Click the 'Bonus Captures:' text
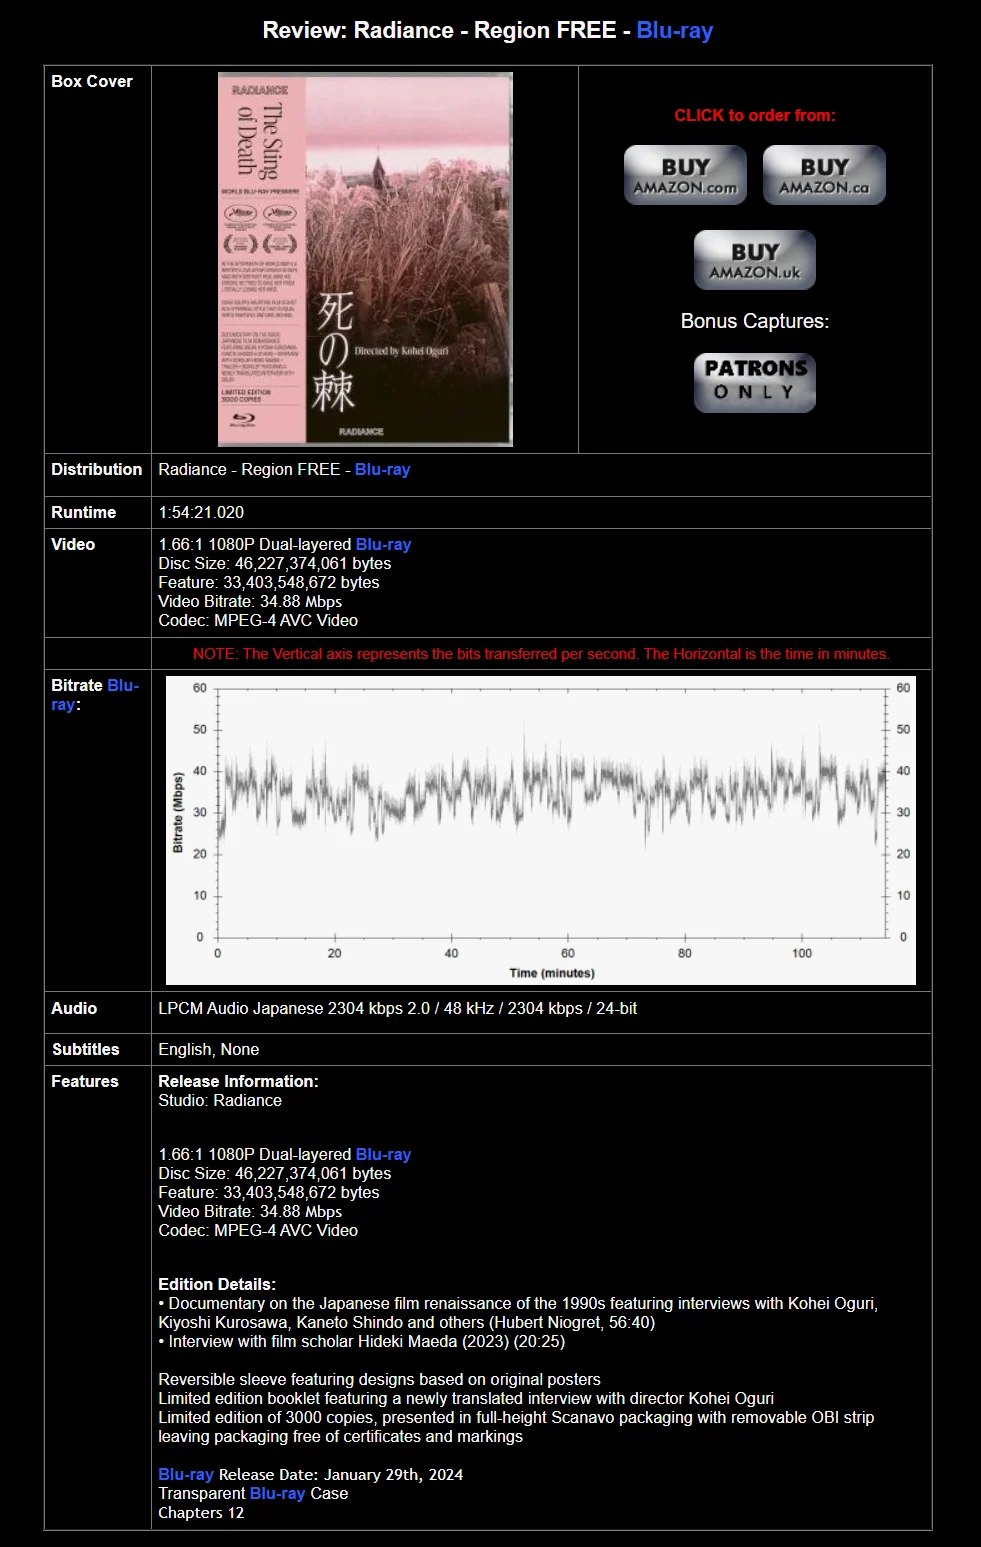This screenshot has width=981, height=1547. (x=755, y=321)
